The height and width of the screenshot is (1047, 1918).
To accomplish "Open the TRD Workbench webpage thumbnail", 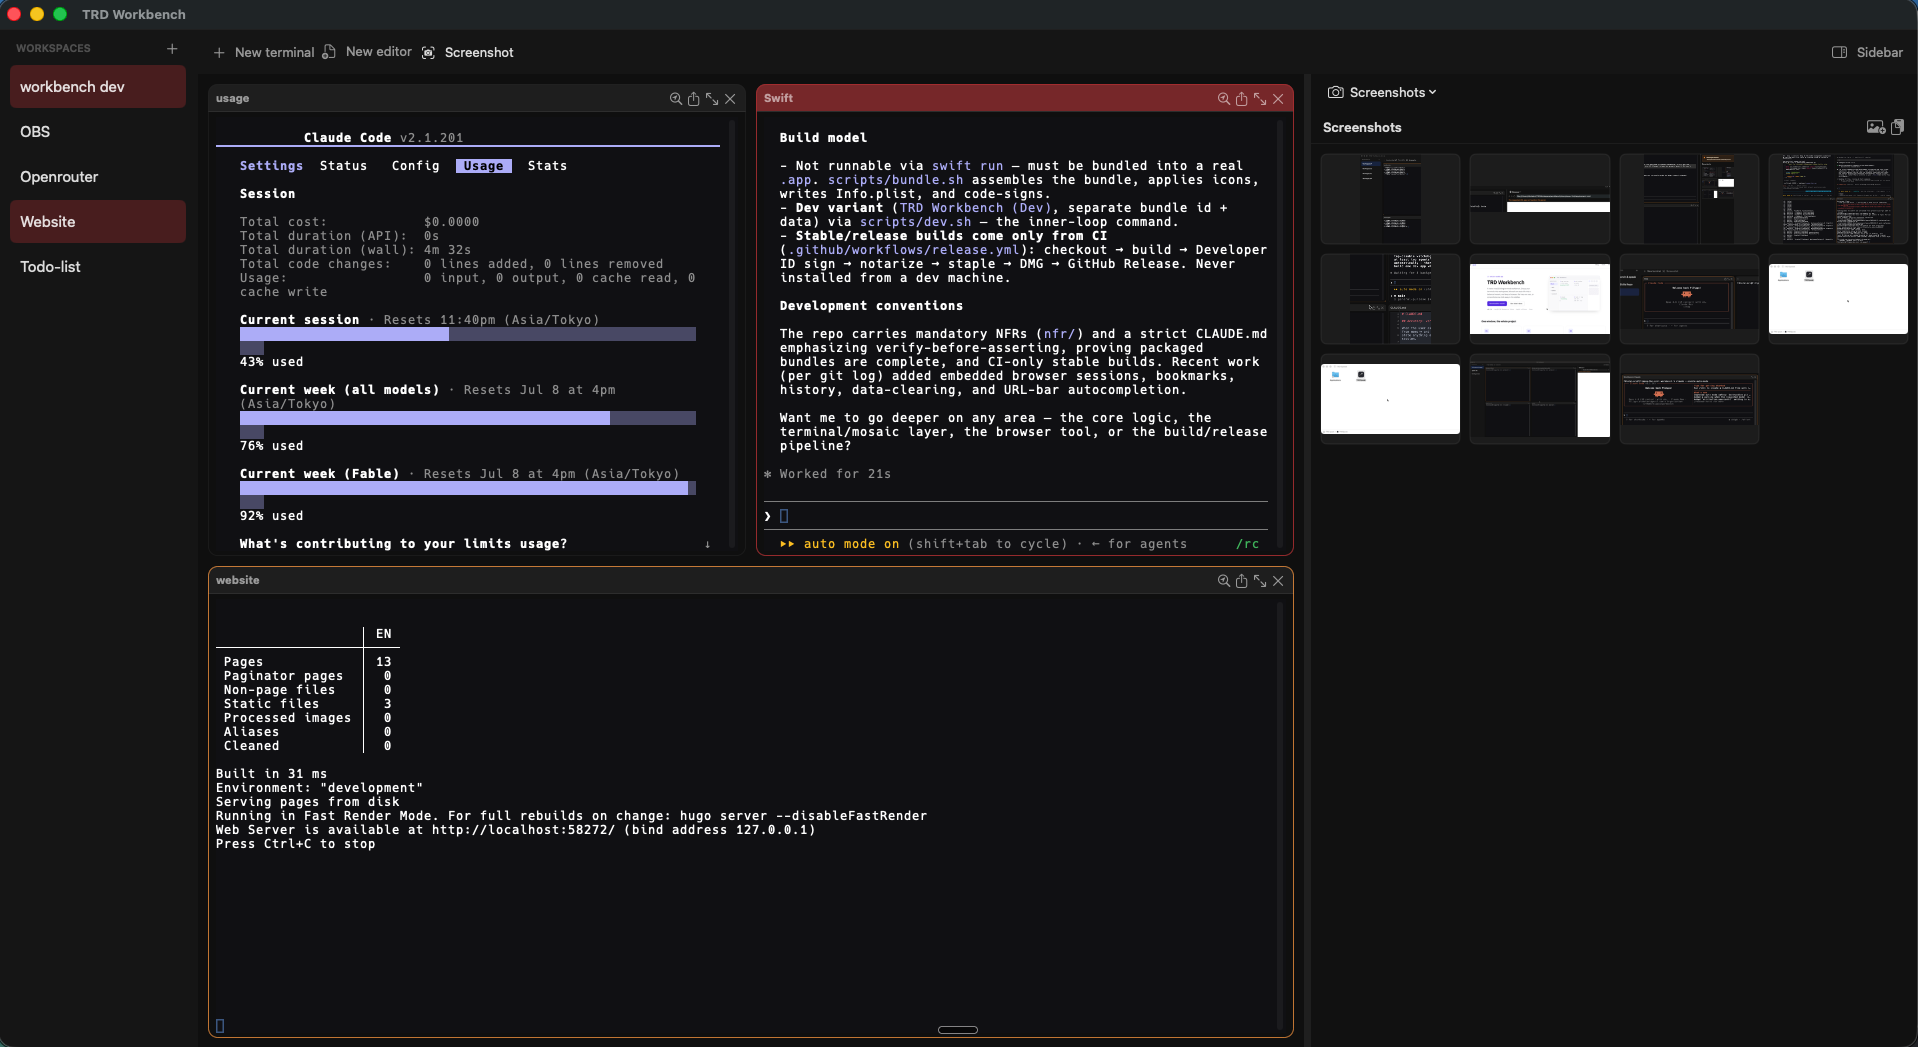I will coord(1540,299).
